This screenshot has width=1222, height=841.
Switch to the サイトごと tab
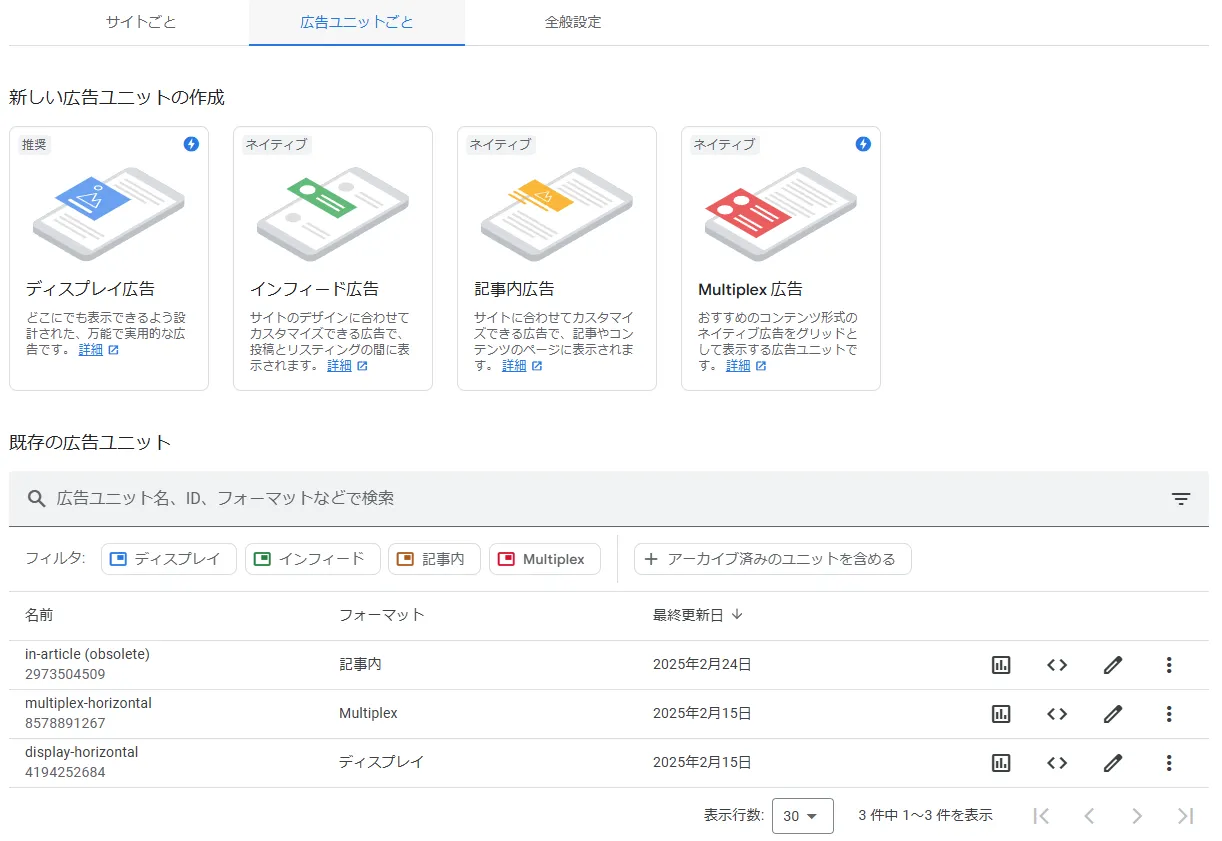(x=140, y=22)
